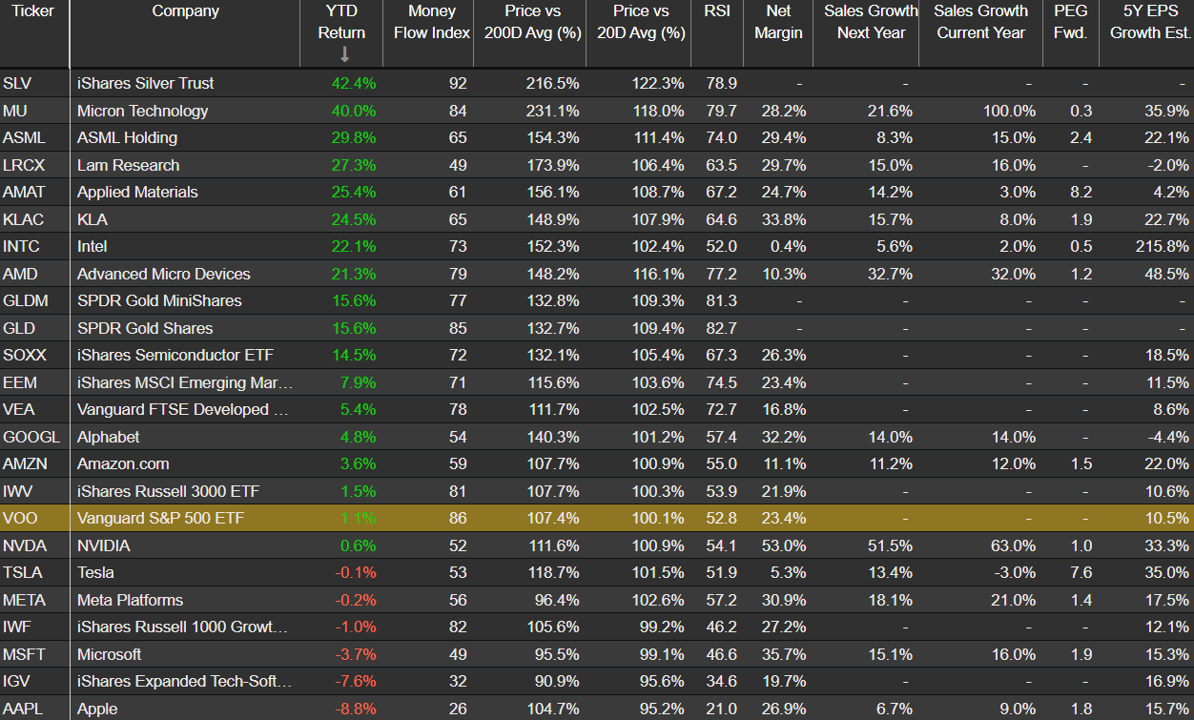Select the MSFT ticker cell

24,655
